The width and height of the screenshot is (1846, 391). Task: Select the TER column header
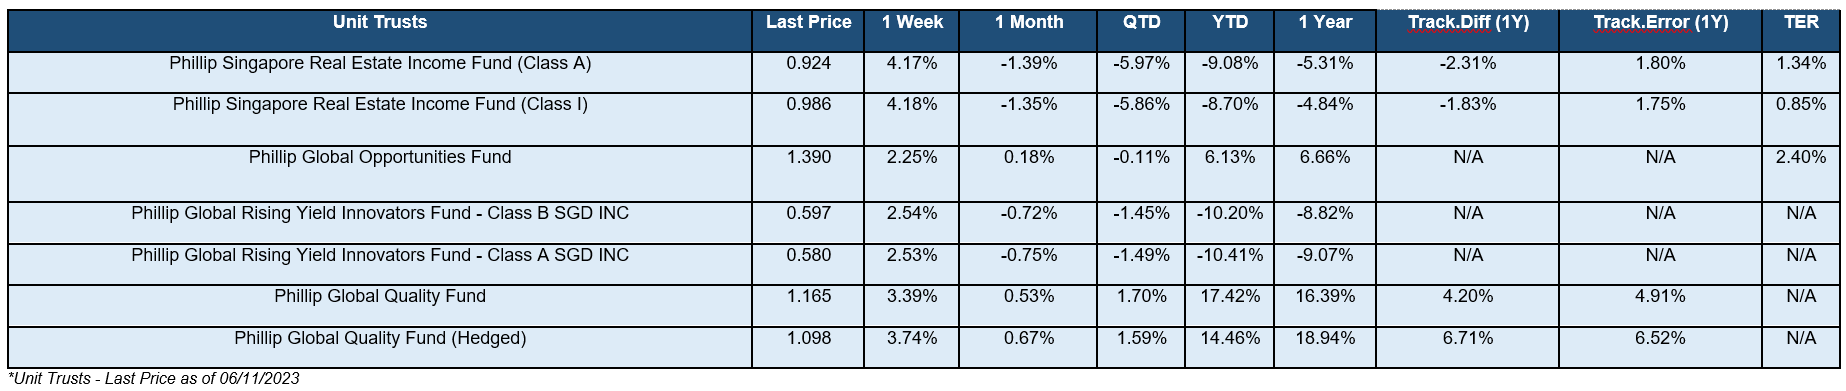point(1801,31)
